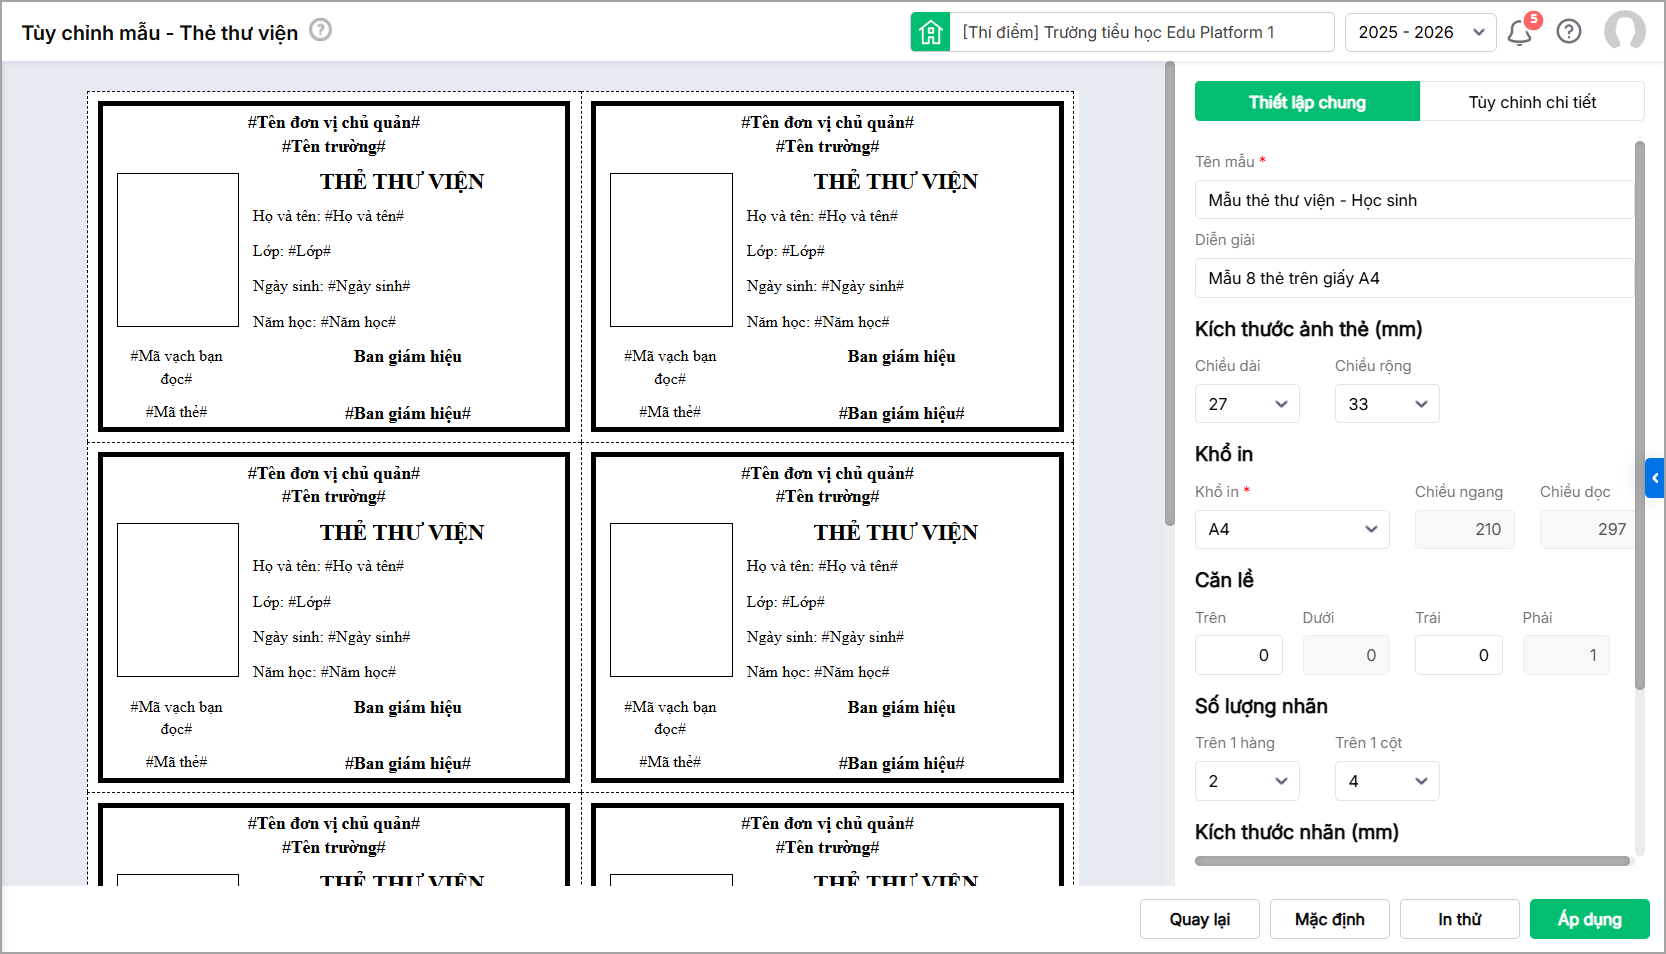
Task: Click the In thử button
Action: pyautogui.click(x=1460, y=919)
